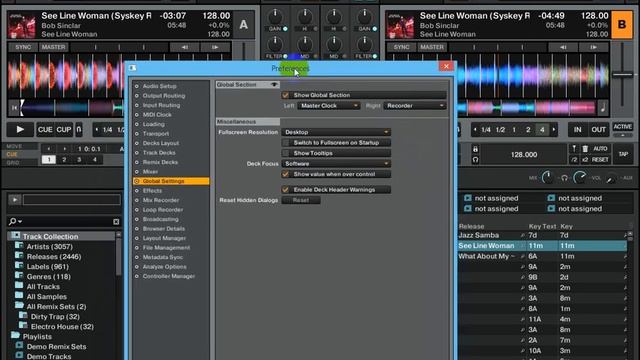This screenshot has width=640, height=360.
Task: Open Mixer preferences page
Action: point(150,171)
